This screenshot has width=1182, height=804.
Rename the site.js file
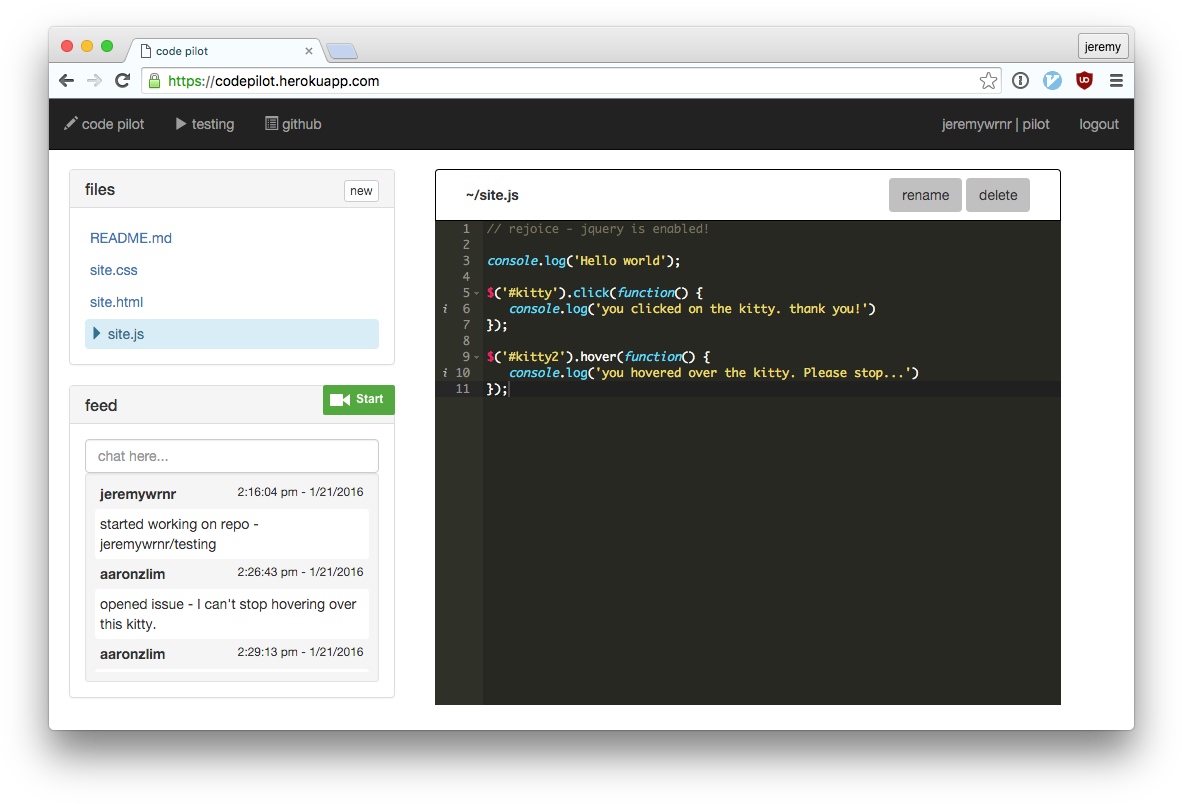[x=924, y=194]
